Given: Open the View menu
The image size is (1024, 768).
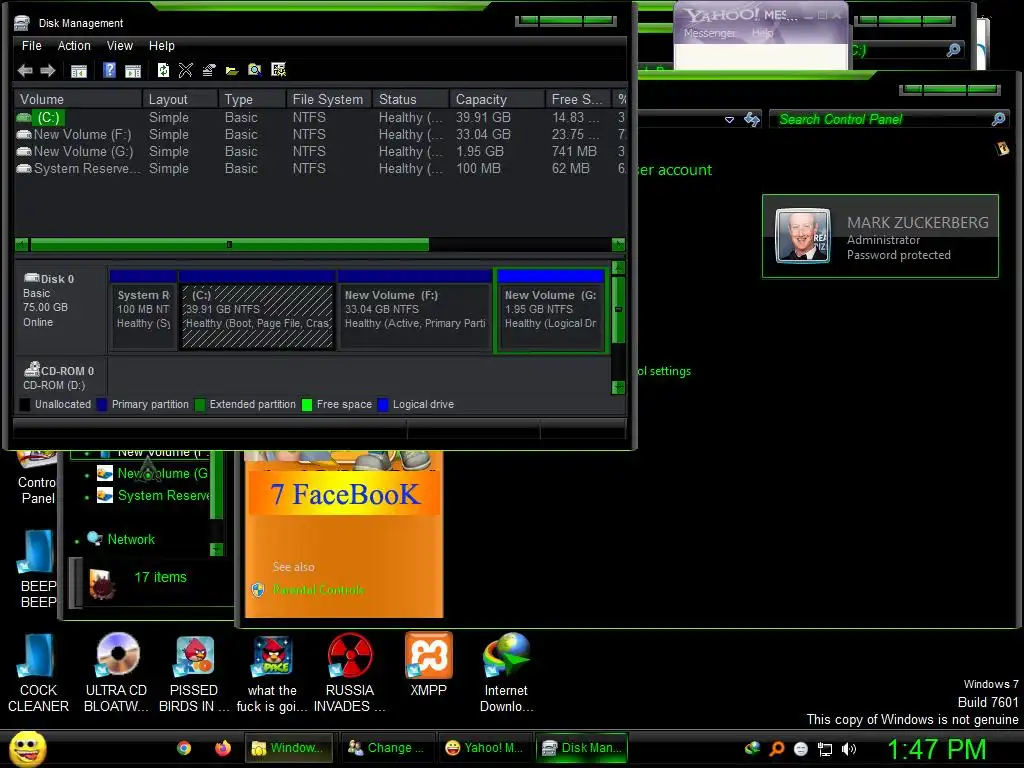Looking at the screenshot, I should pos(120,46).
